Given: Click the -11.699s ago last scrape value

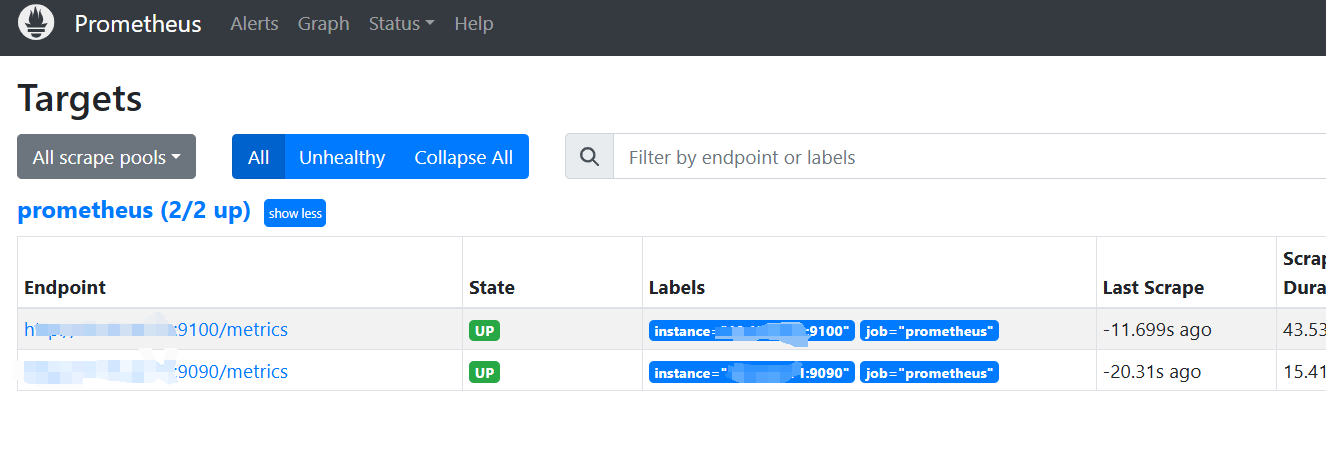Looking at the screenshot, I should point(1157,330).
